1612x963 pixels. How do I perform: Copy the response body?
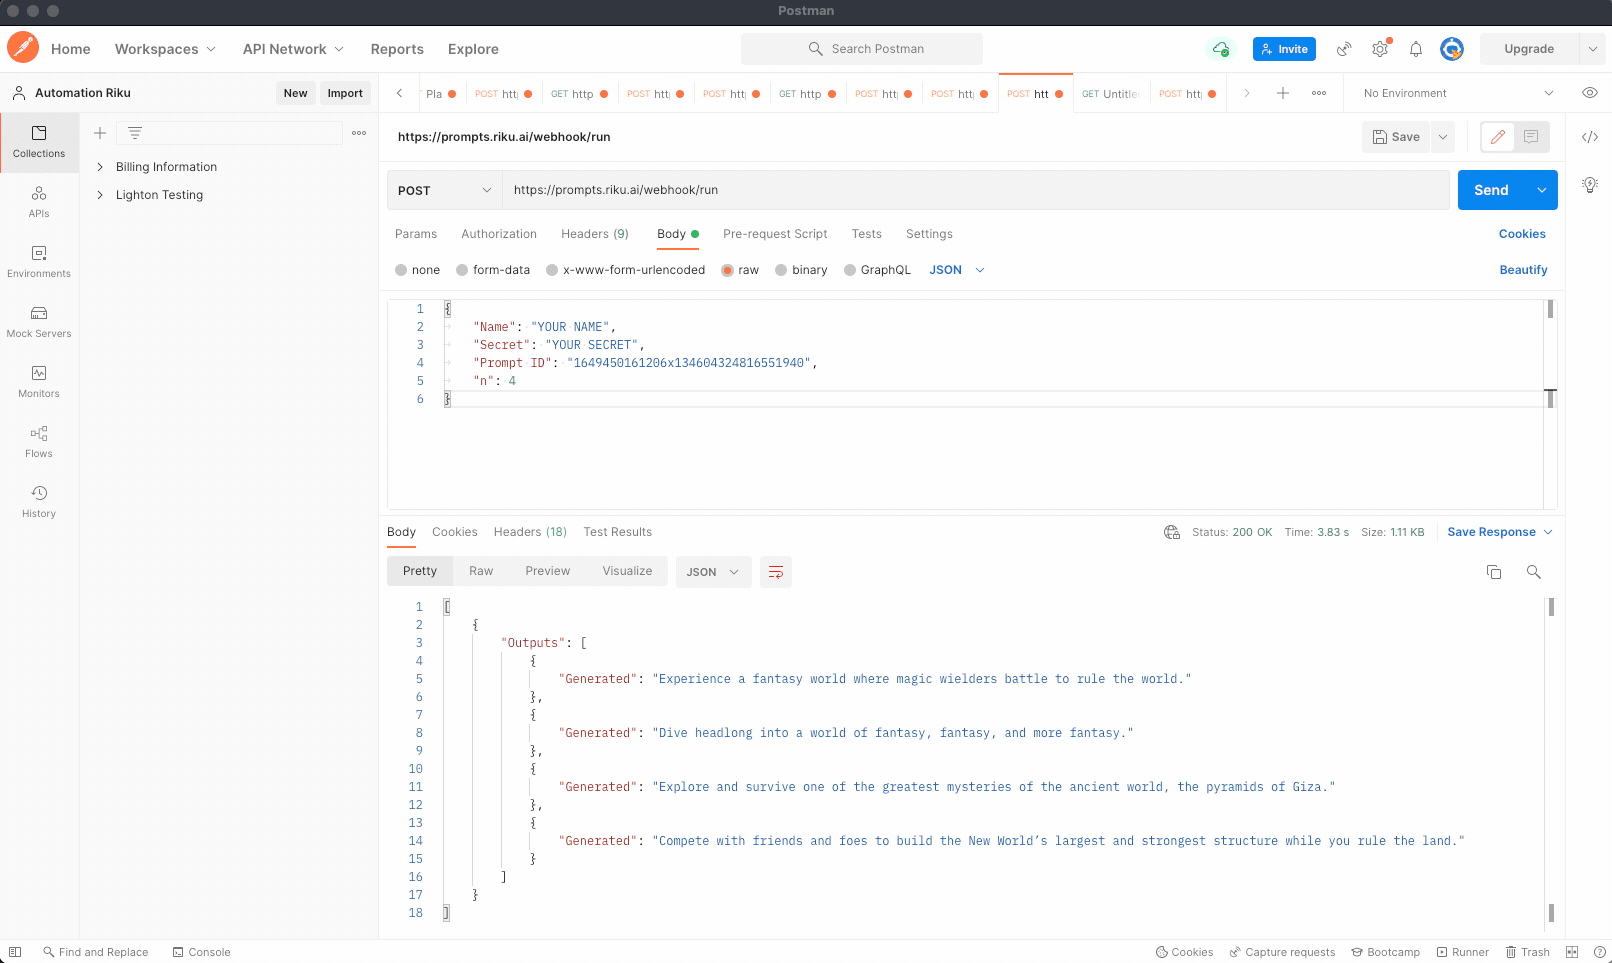coord(1494,572)
